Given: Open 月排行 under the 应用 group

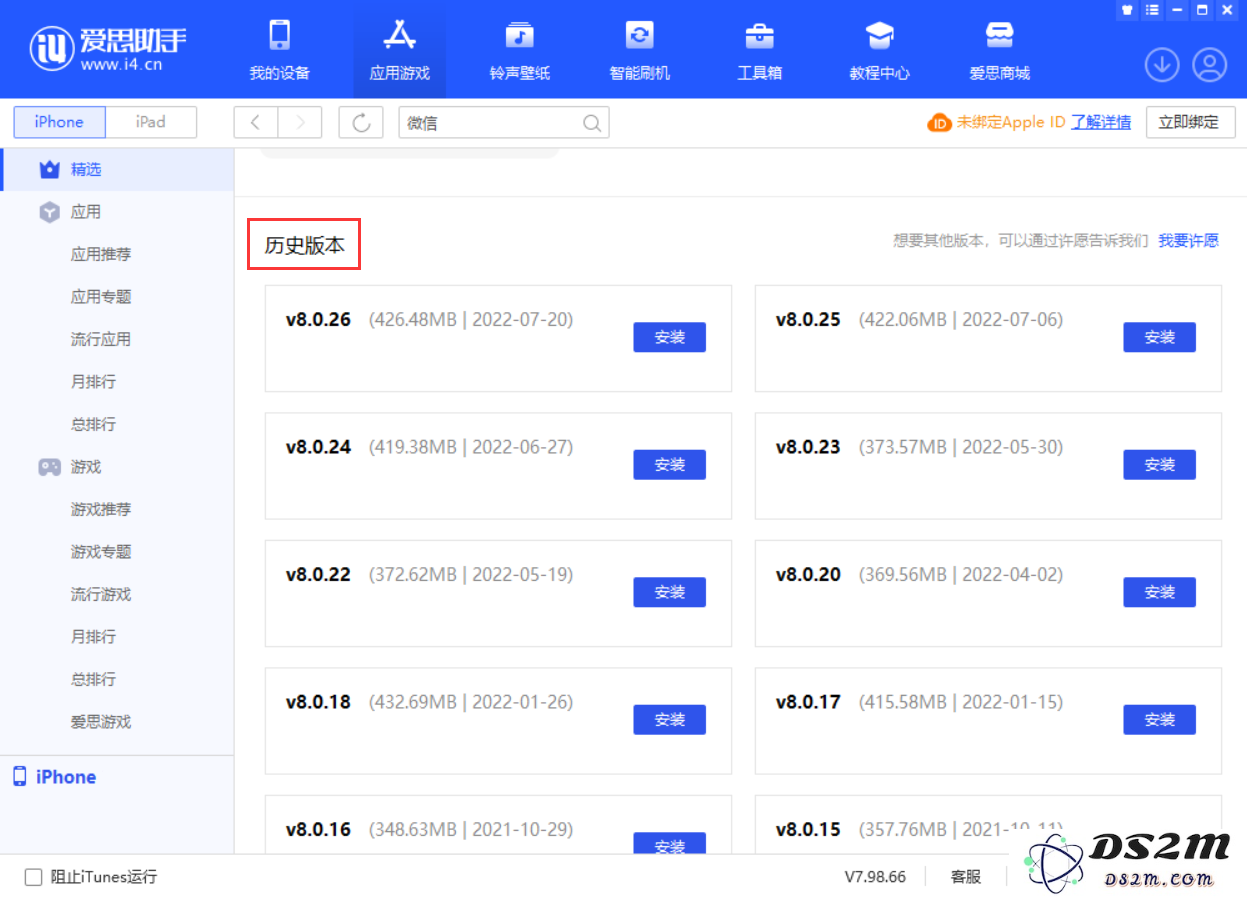Looking at the screenshot, I should pyautogui.click(x=94, y=382).
